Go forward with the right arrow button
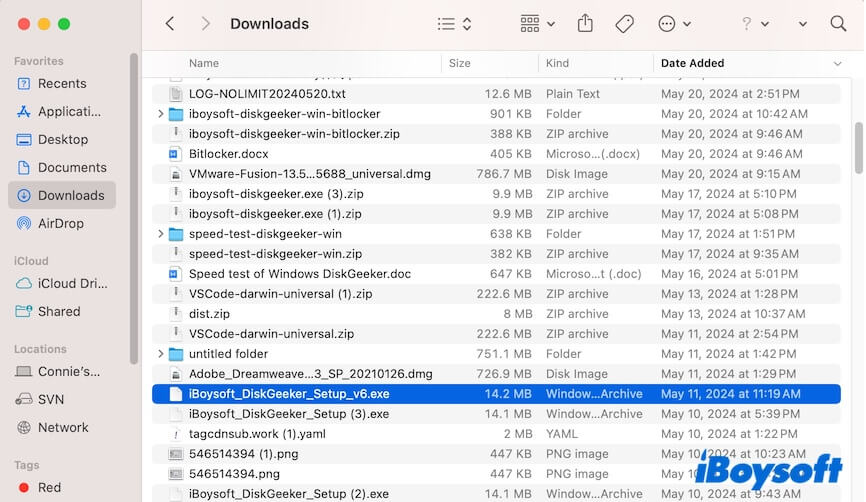 tap(205, 24)
